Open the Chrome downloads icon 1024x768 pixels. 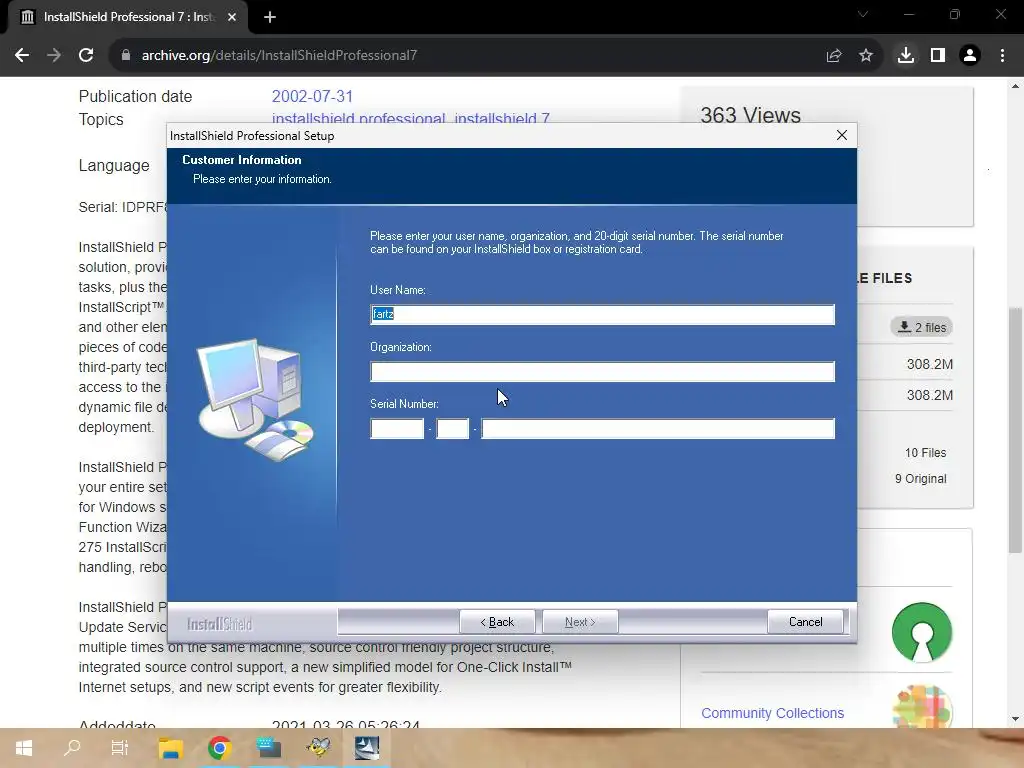pos(905,56)
